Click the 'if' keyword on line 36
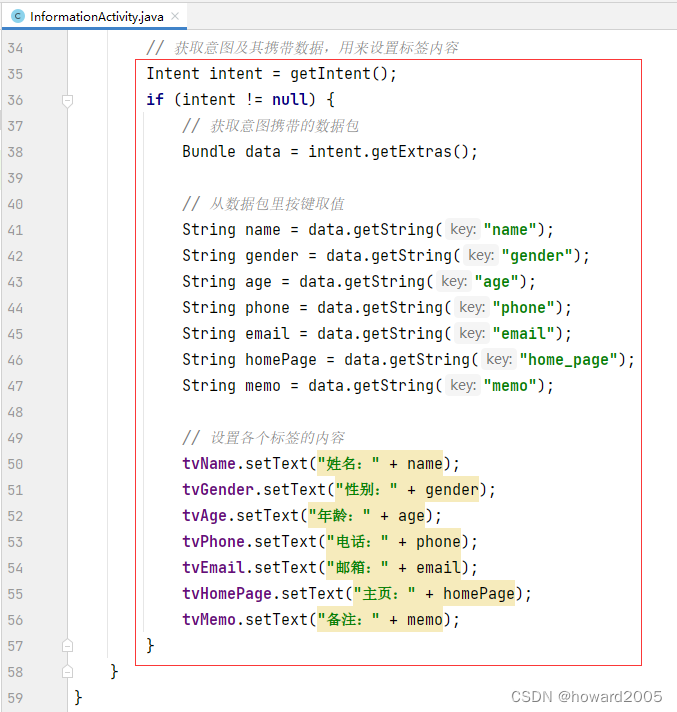Image resolution: width=677 pixels, height=712 pixels. (x=155, y=99)
